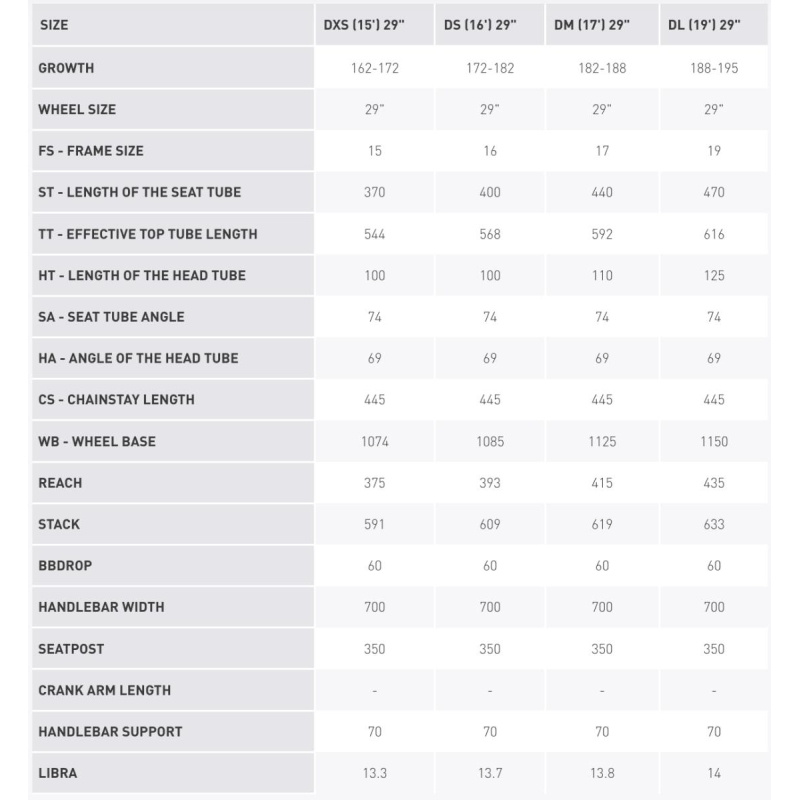The height and width of the screenshot is (800, 800).
Task: Click the SIZE header cell
Action: tap(54, 25)
